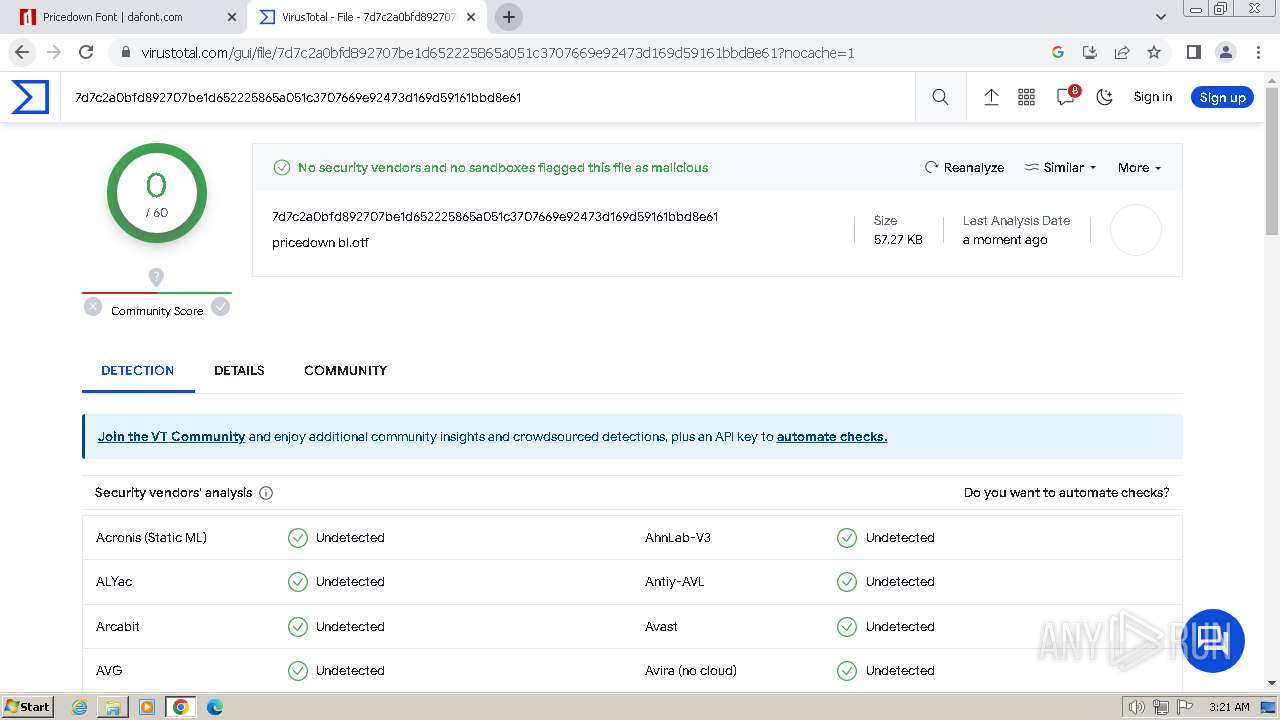
Task: Click the info icon beside Security vendors' analysis
Action: click(266, 493)
